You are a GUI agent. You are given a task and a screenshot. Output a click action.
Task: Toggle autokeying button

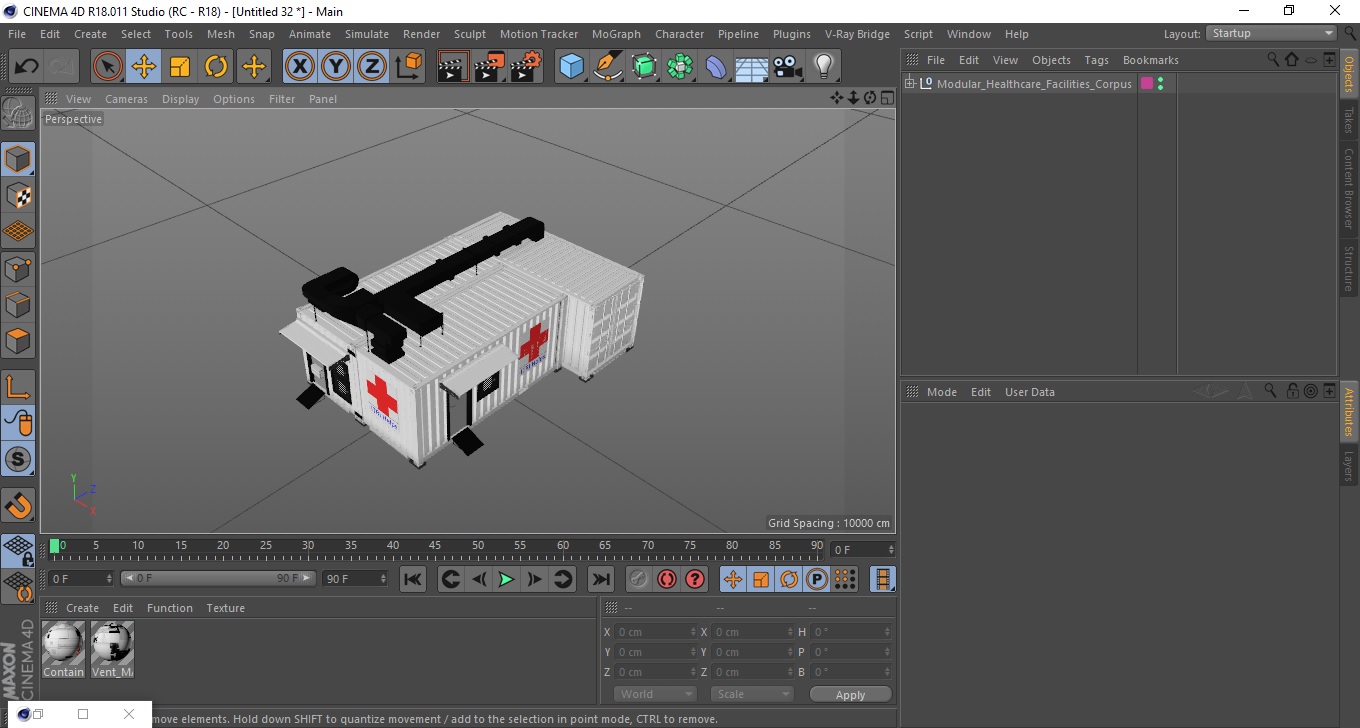667,579
